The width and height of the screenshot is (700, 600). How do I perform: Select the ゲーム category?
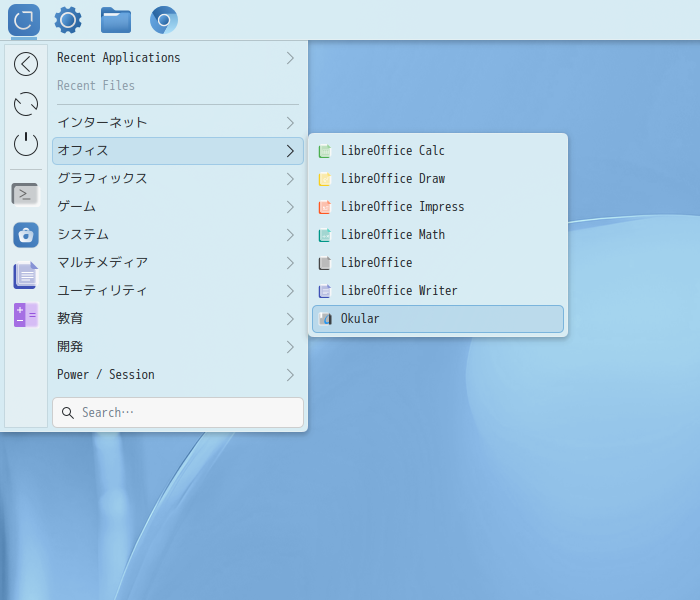click(x=178, y=207)
